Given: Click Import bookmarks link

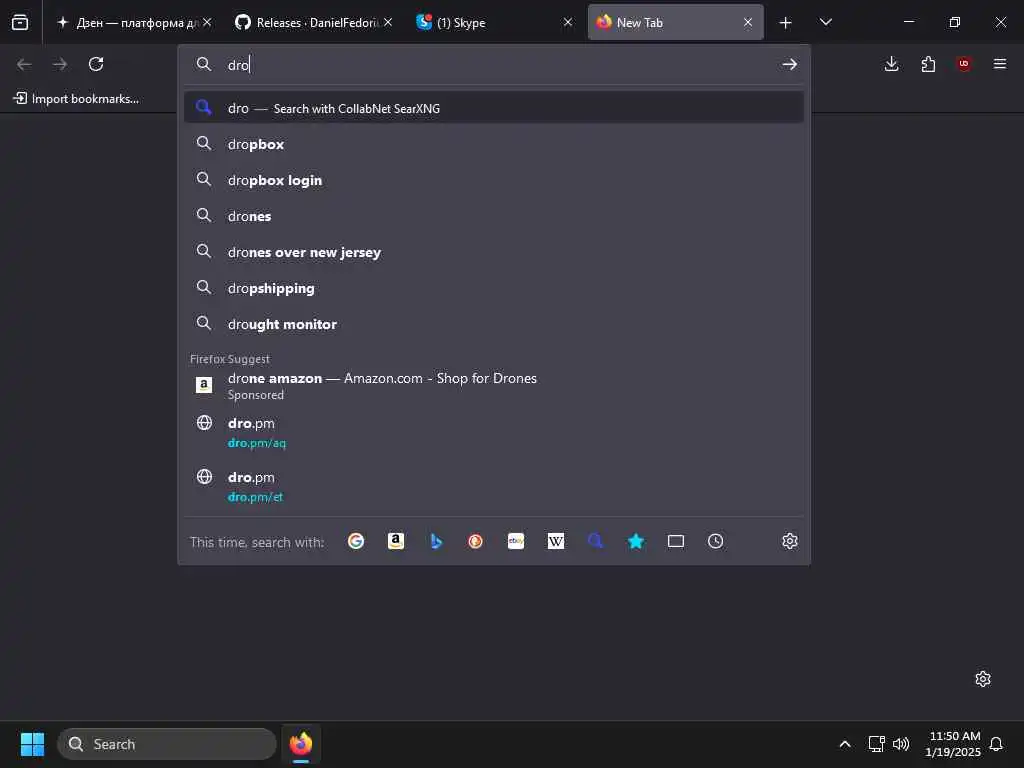Looking at the screenshot, I should pyautogui.click(x=76, y=99).
